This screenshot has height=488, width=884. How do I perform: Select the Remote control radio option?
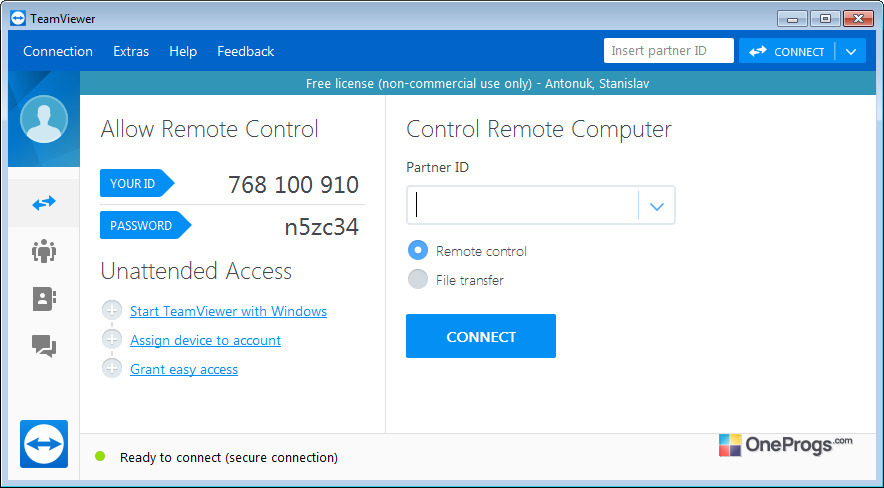418,250
